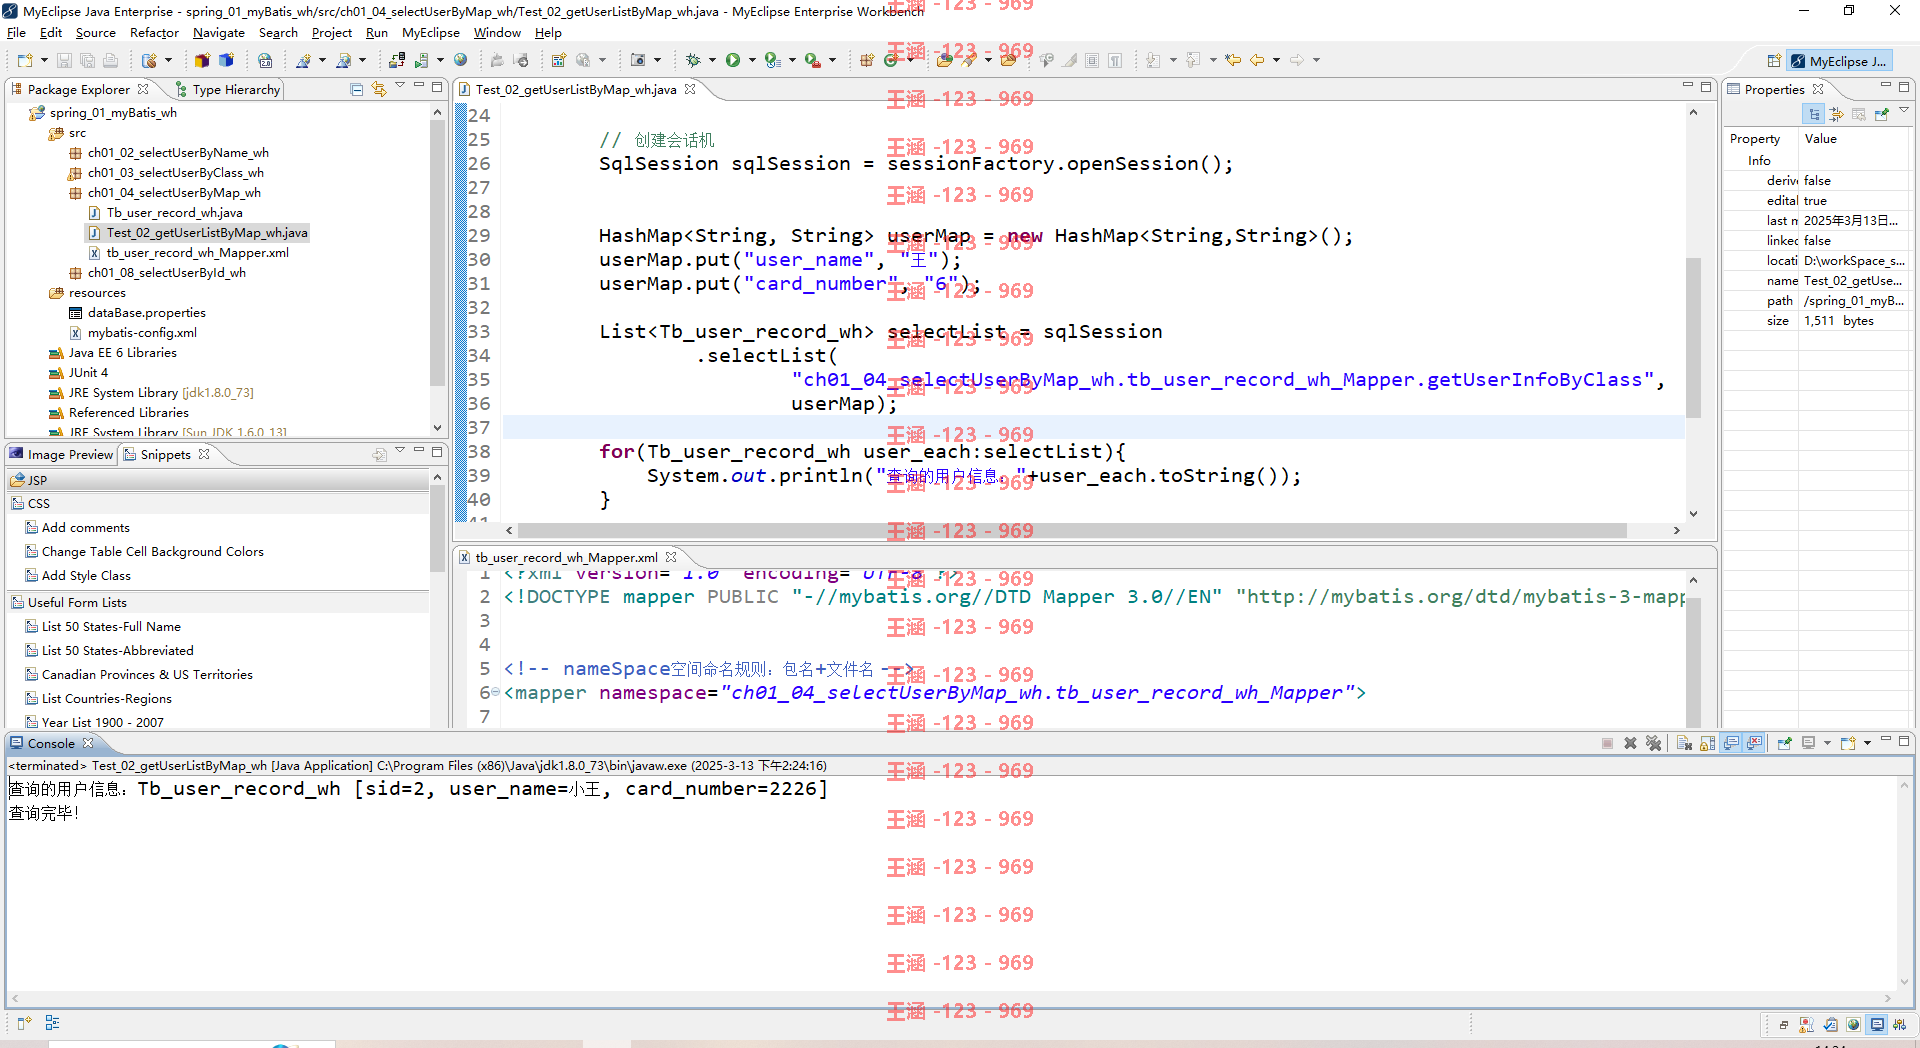This screenshot has height=1048, width=1920.
Task: Click the console monitor icon in status bar
Action: 1877,1024
